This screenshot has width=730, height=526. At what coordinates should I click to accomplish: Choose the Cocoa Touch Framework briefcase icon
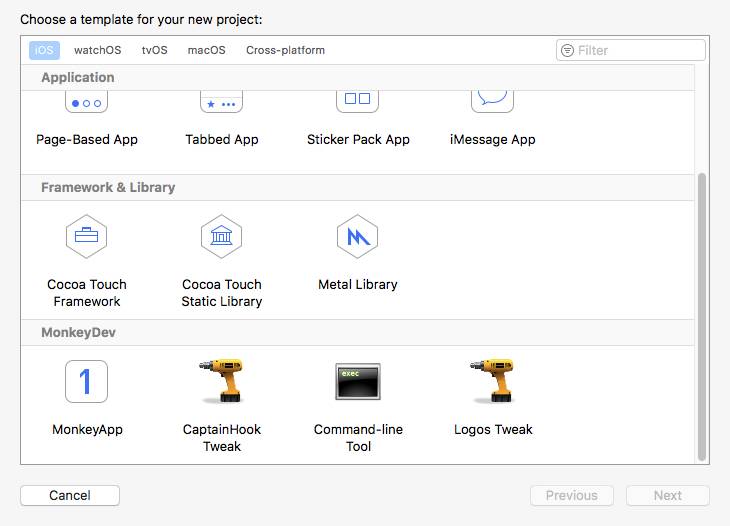coord(87,236)
